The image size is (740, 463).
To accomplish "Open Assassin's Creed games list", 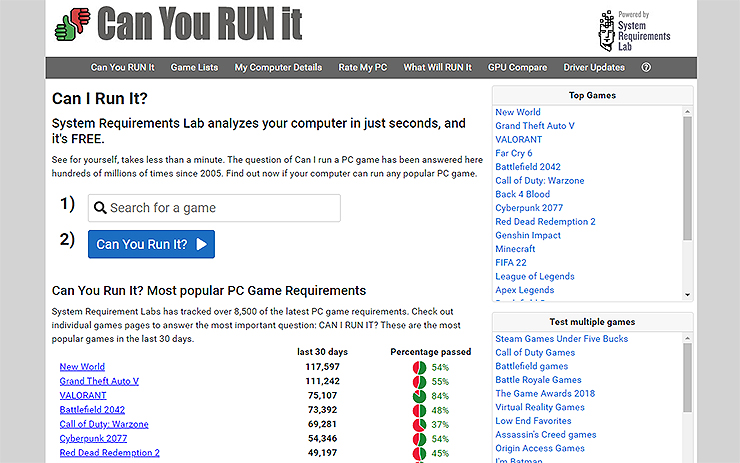I will click(546, 435).
